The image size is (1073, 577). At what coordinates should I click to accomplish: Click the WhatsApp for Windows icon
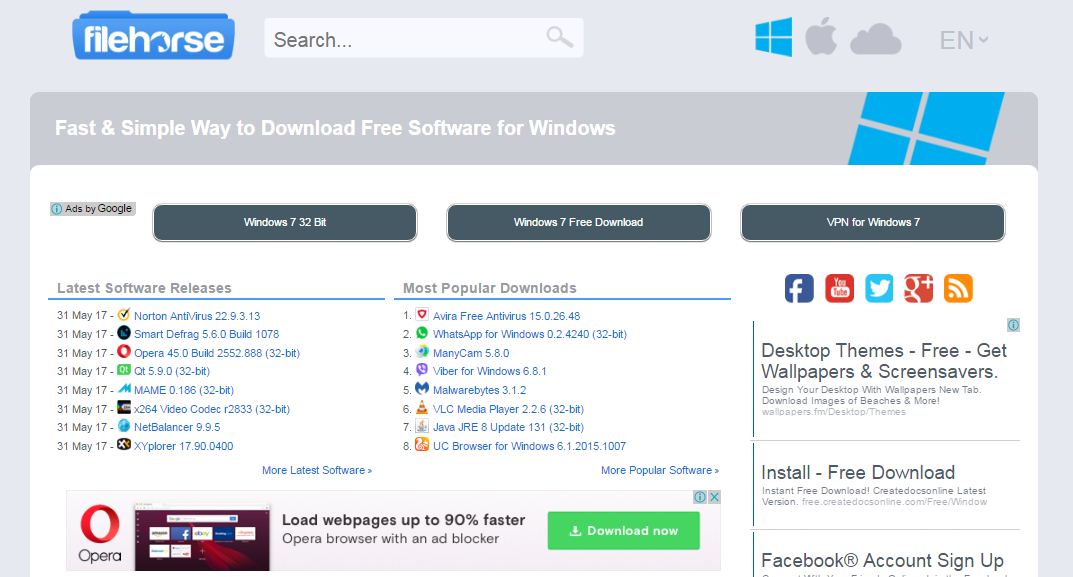click(x=422, y=333)
